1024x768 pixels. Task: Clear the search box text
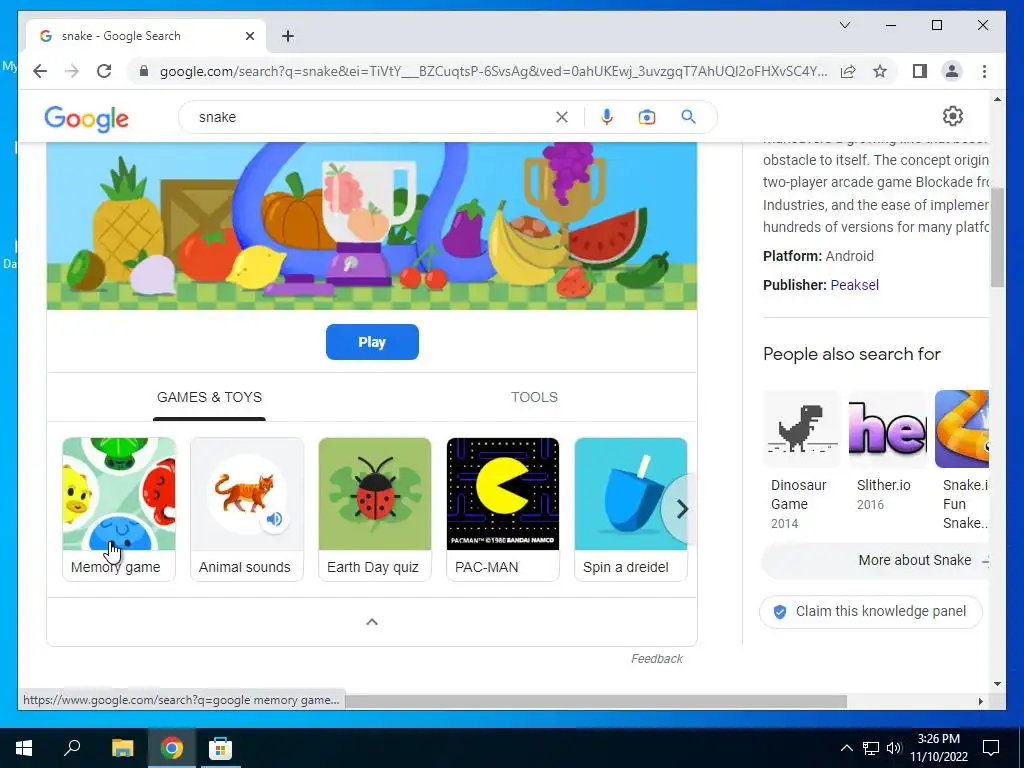click(562, 117)
